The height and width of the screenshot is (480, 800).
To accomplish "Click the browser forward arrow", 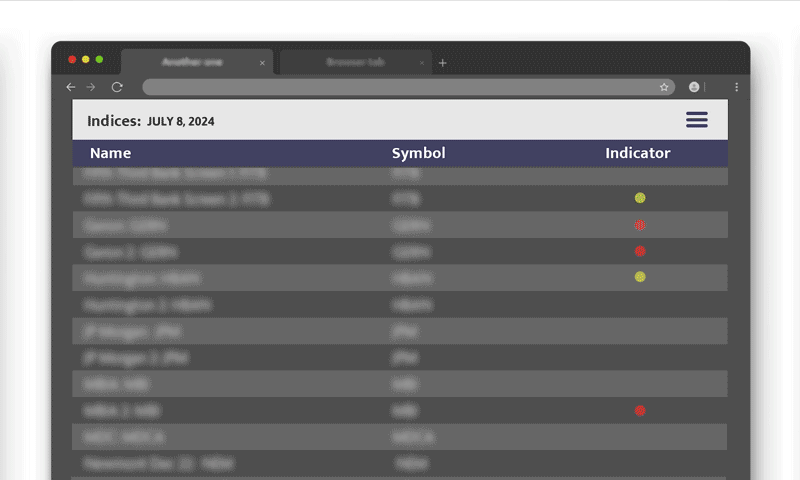I will (91, 88).
